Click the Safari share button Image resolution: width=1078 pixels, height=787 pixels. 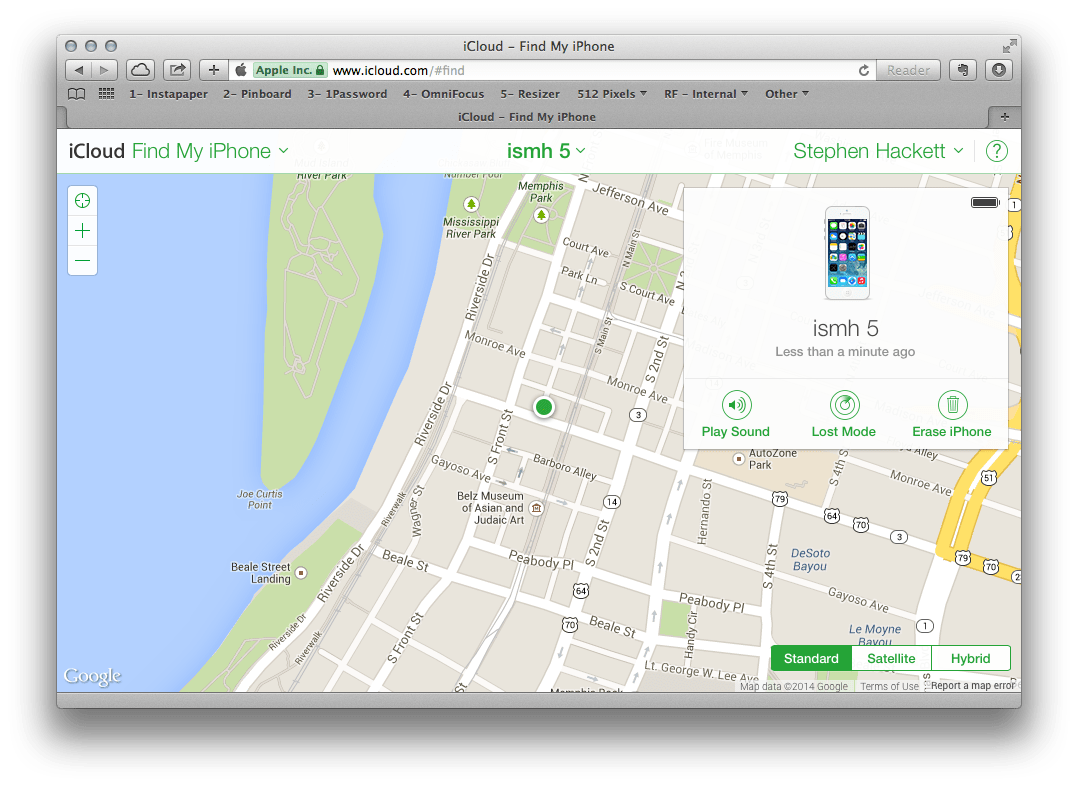click(x=176, y=70)
